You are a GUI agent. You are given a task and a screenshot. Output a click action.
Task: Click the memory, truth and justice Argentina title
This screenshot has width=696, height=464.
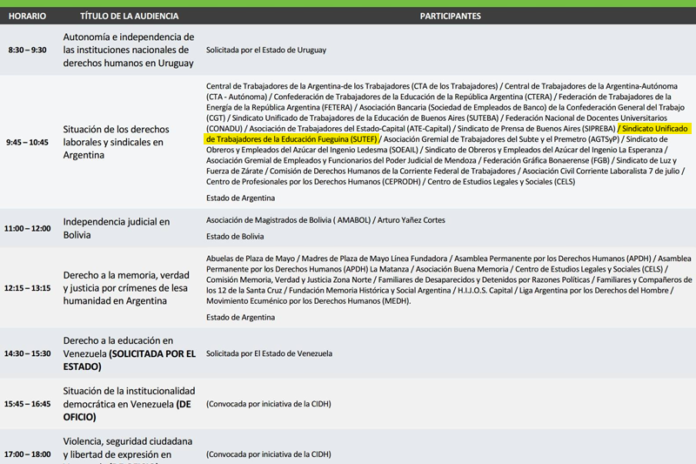coord(125,287)
